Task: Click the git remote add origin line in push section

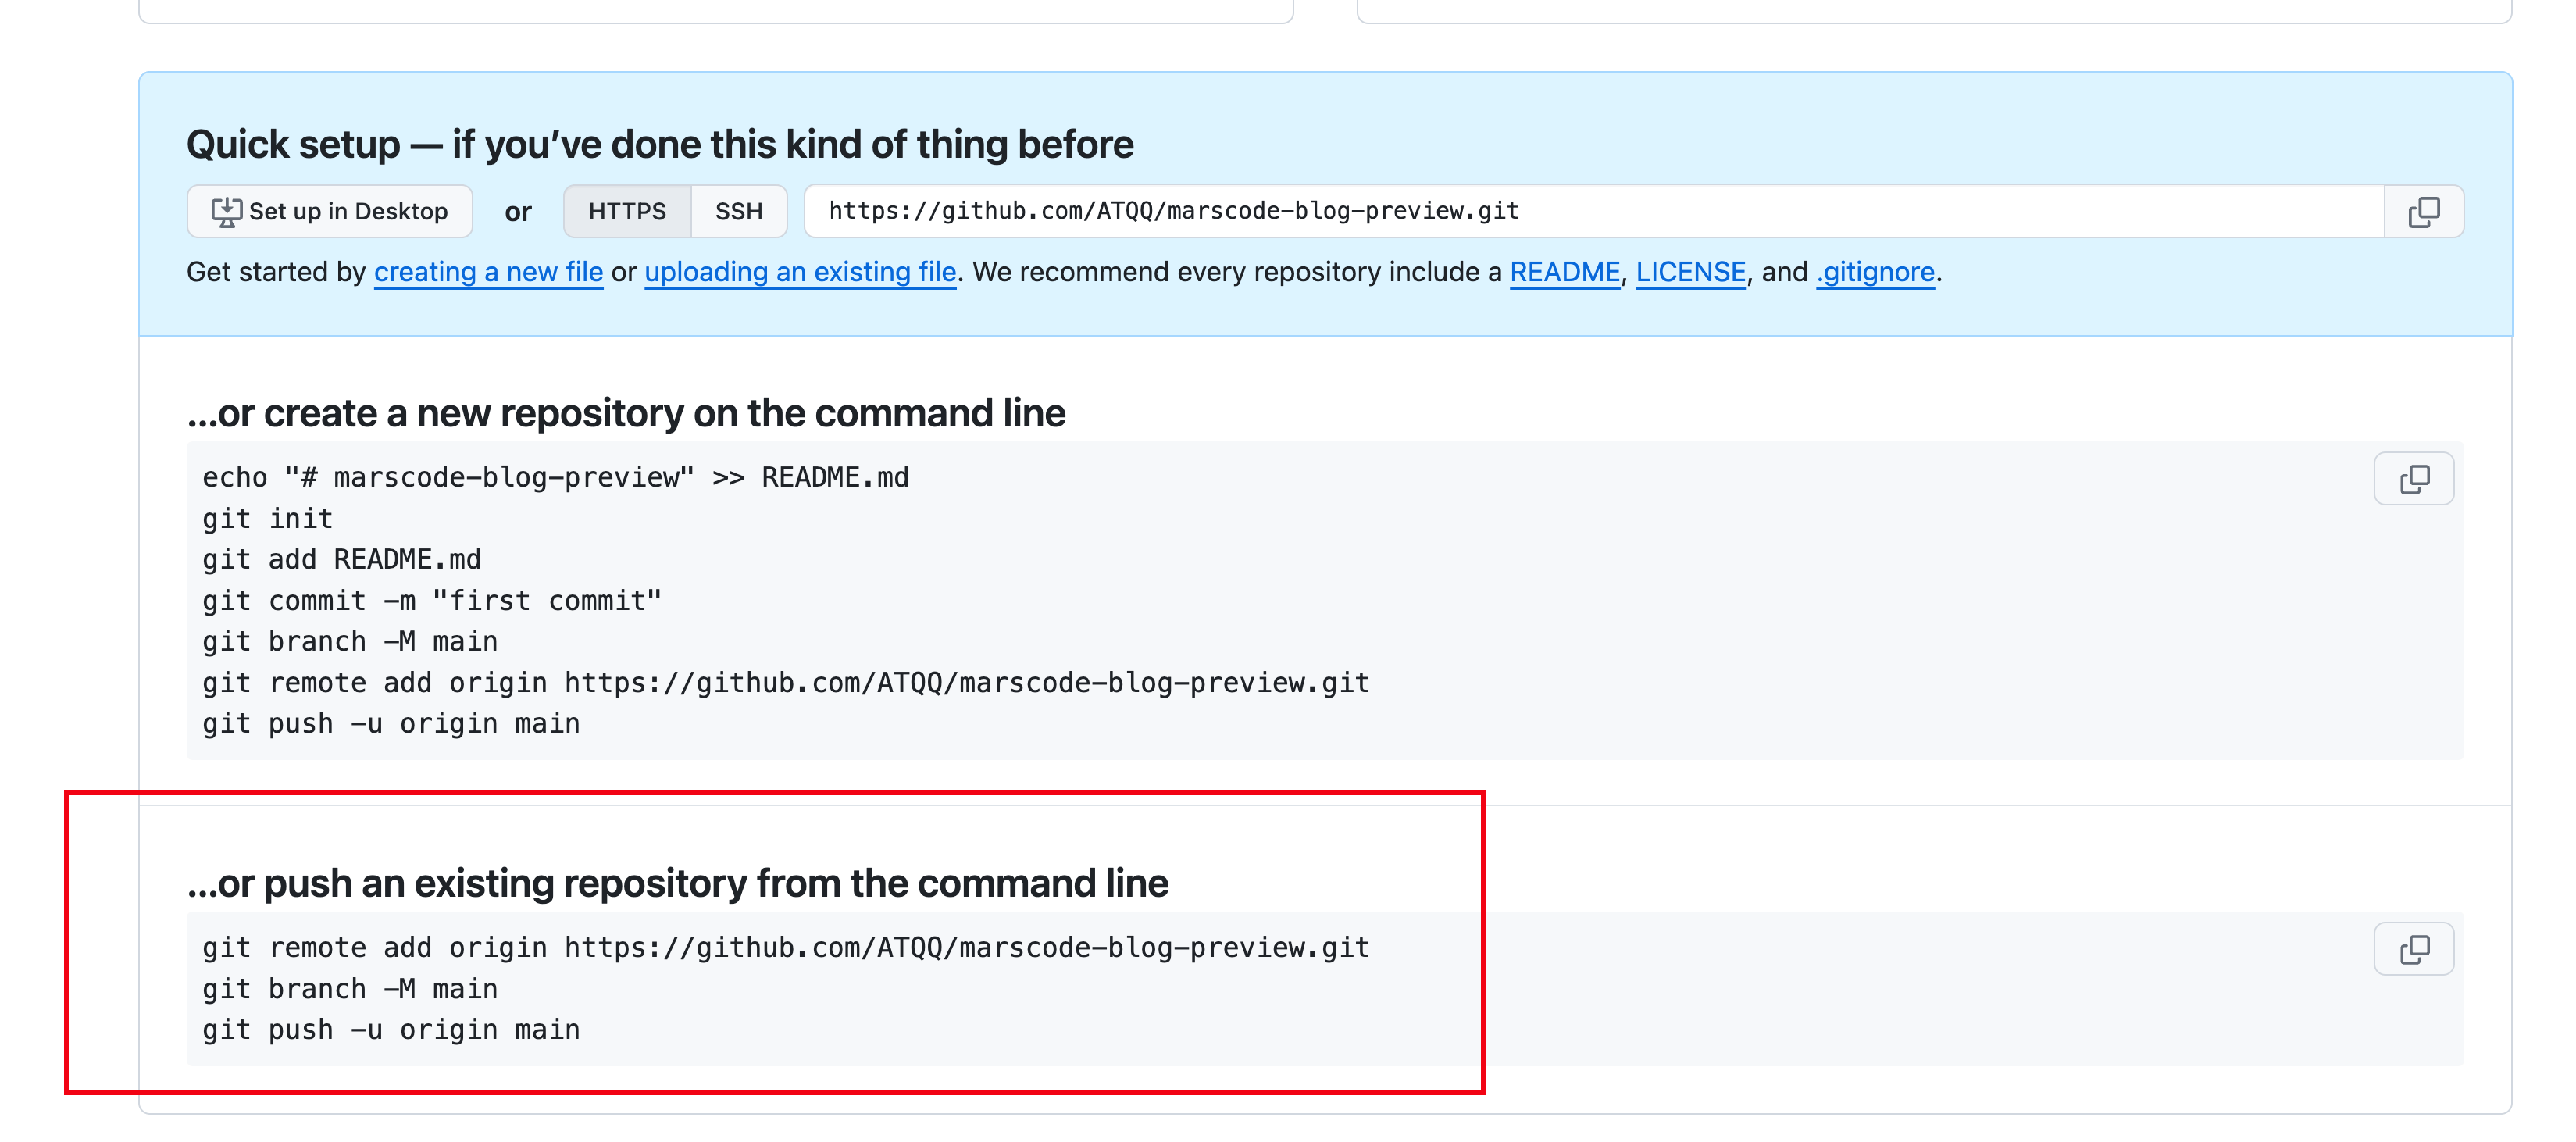Action: coord(786,947)
